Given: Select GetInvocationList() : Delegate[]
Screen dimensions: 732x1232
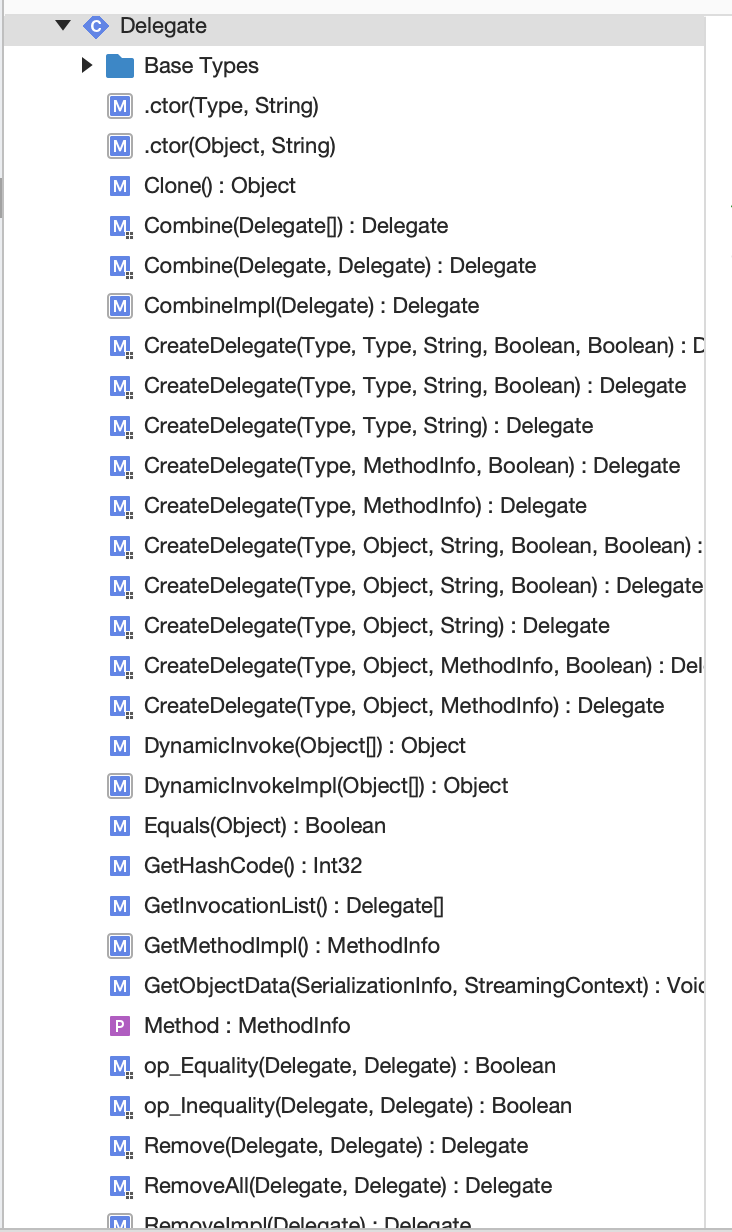Looking at the screenshot, I should pos(294,906).
